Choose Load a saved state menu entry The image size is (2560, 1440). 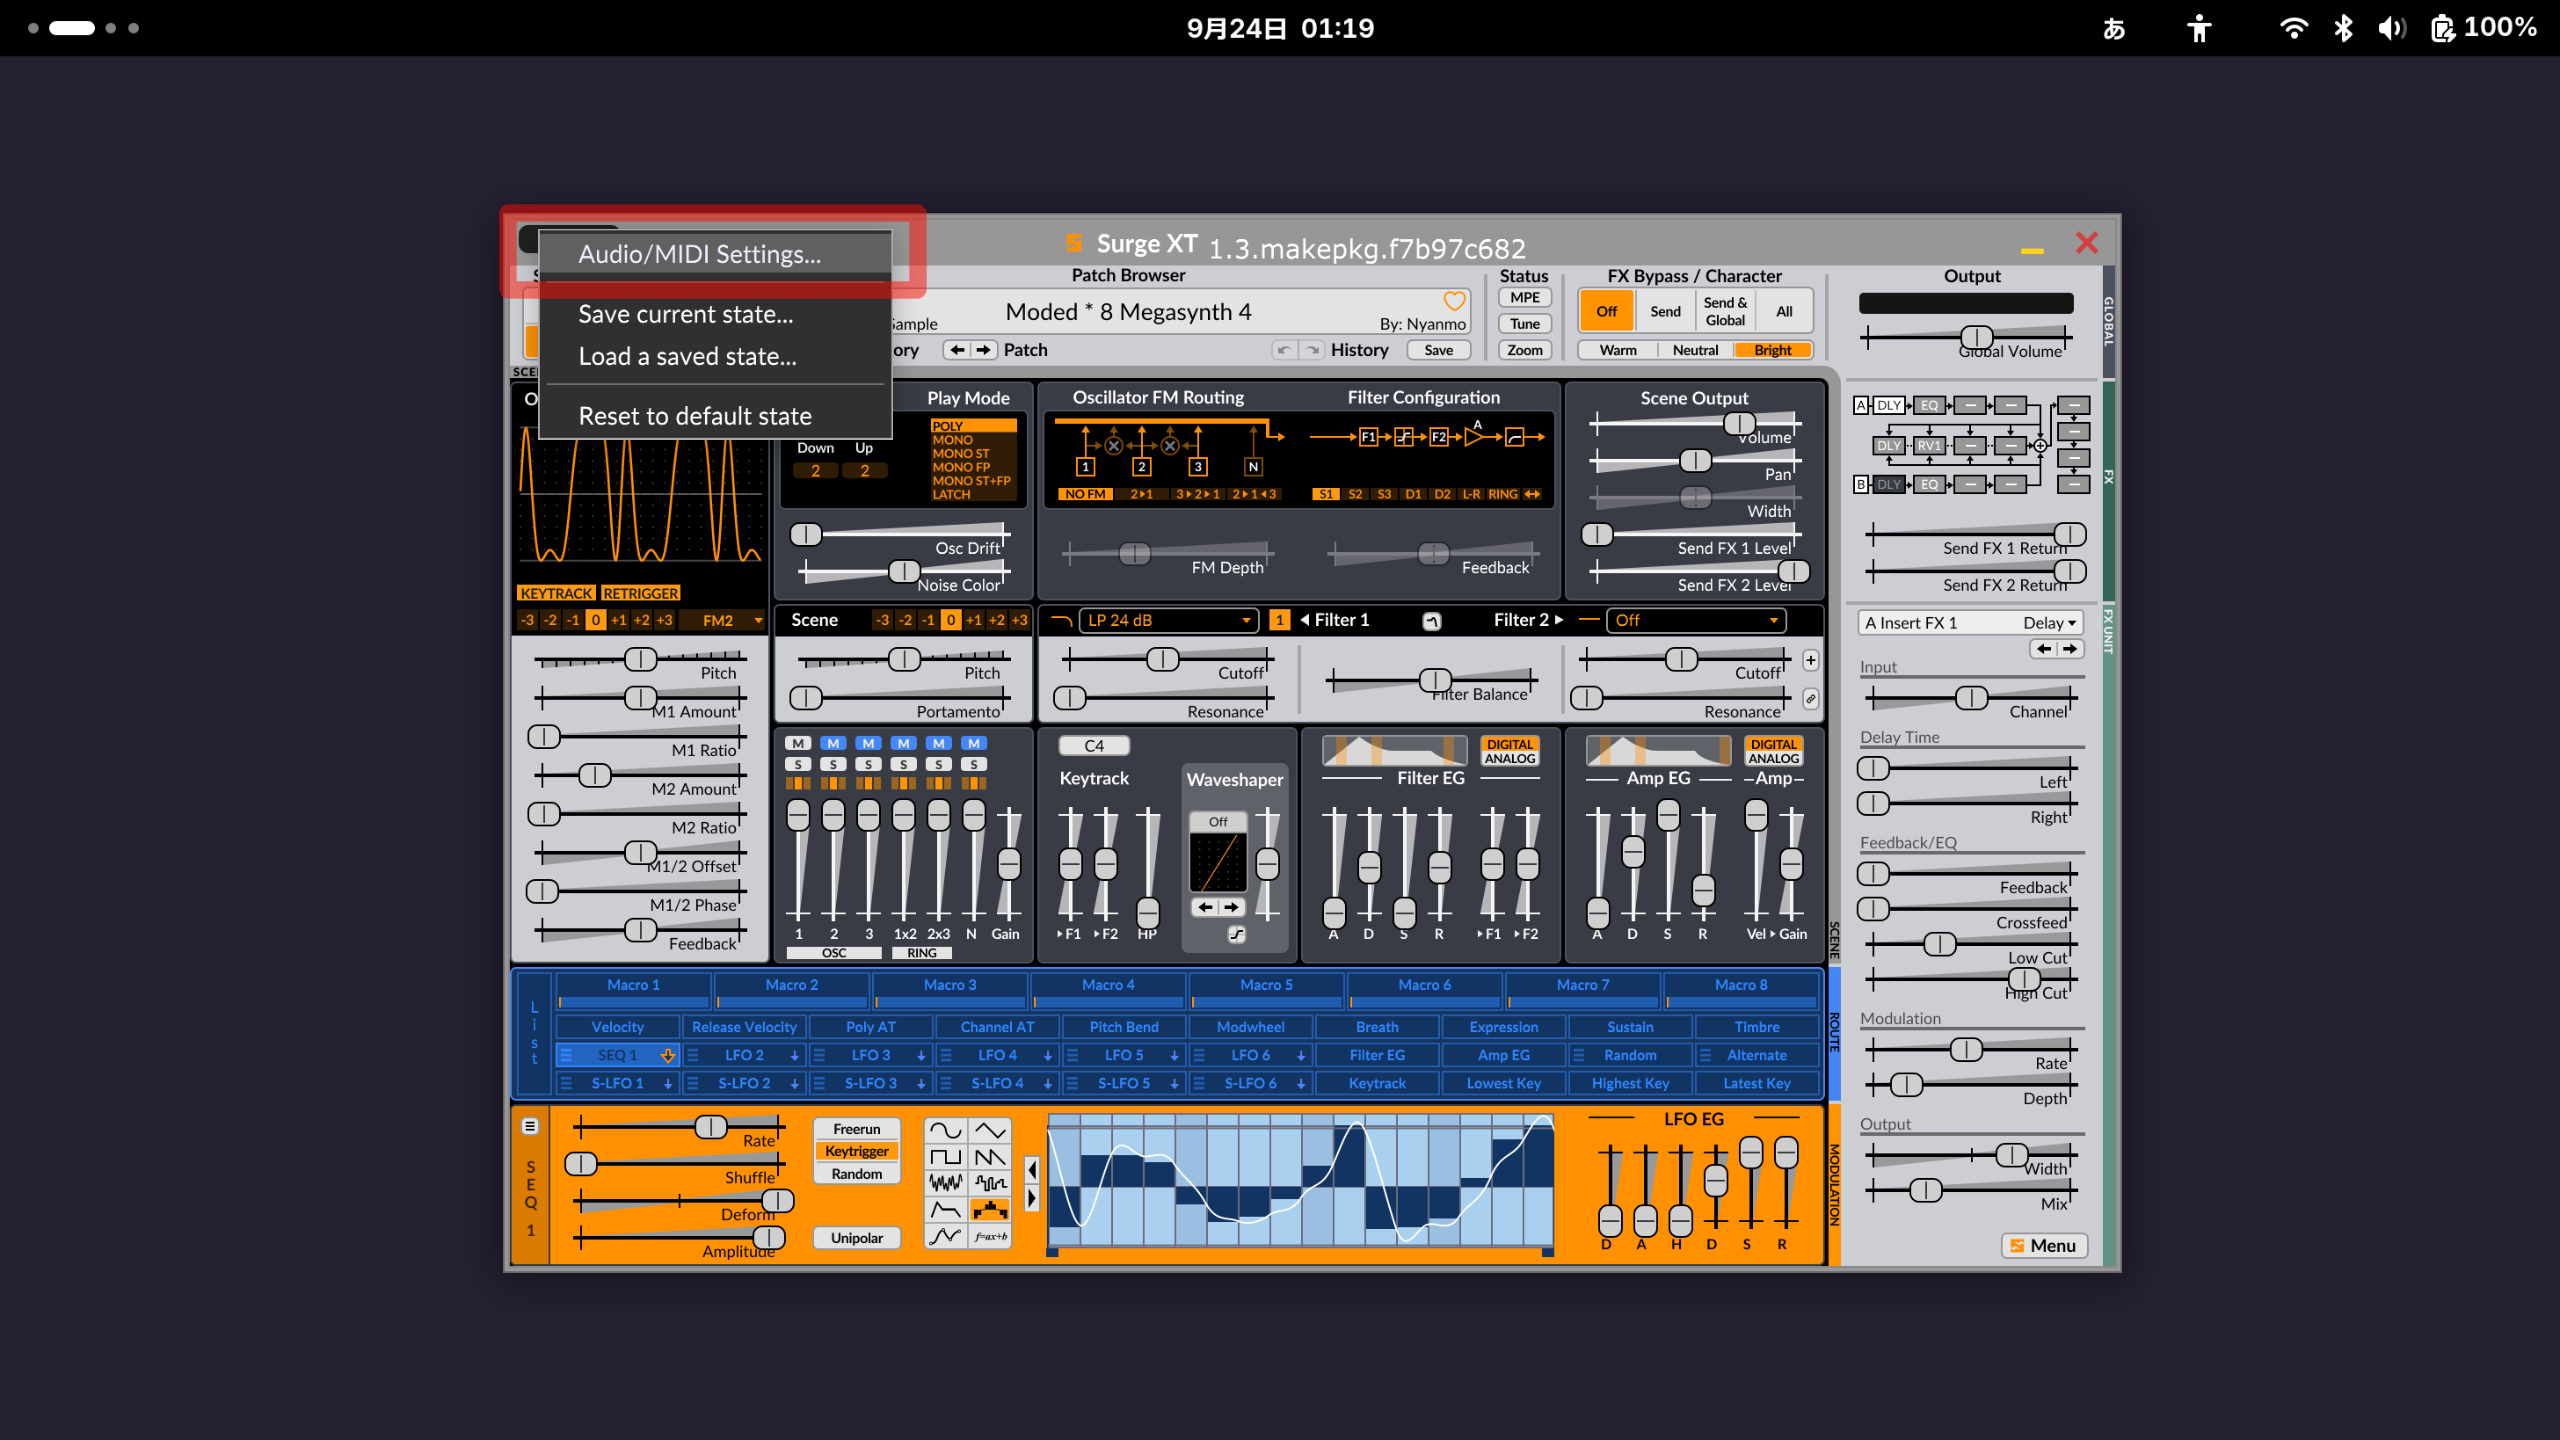coord(715,356)
